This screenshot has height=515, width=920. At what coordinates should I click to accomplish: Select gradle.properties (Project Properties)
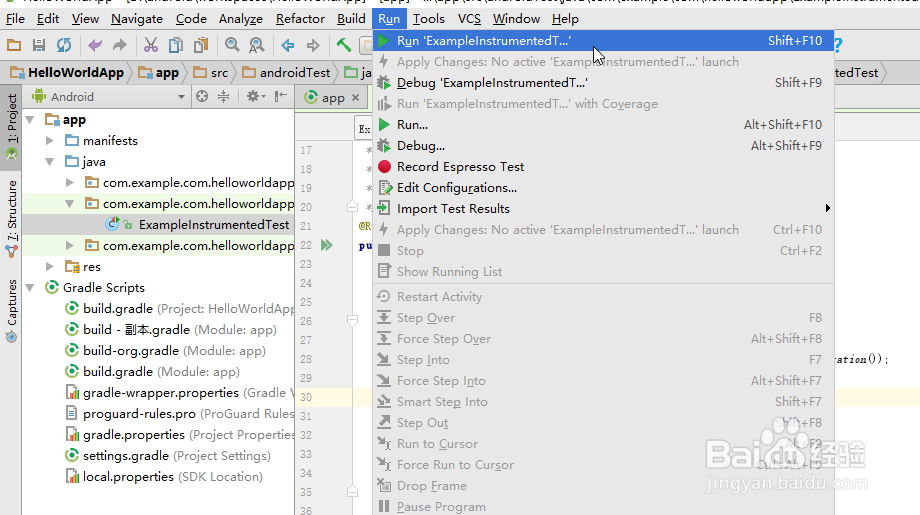pyautogui.click(x=180, y=435)
